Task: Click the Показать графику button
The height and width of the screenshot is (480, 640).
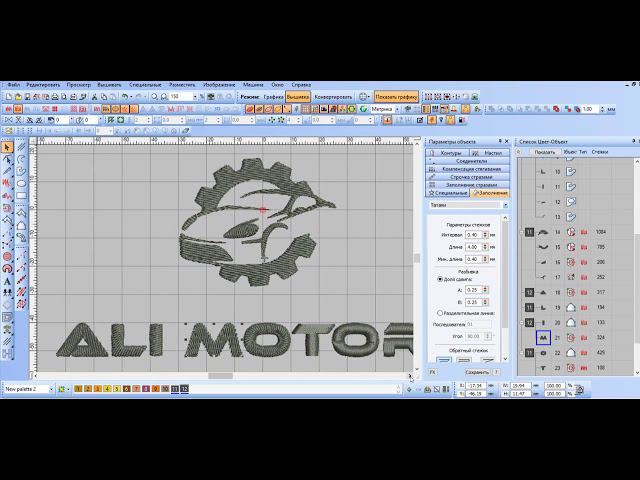Action: (x=396, y=97)
